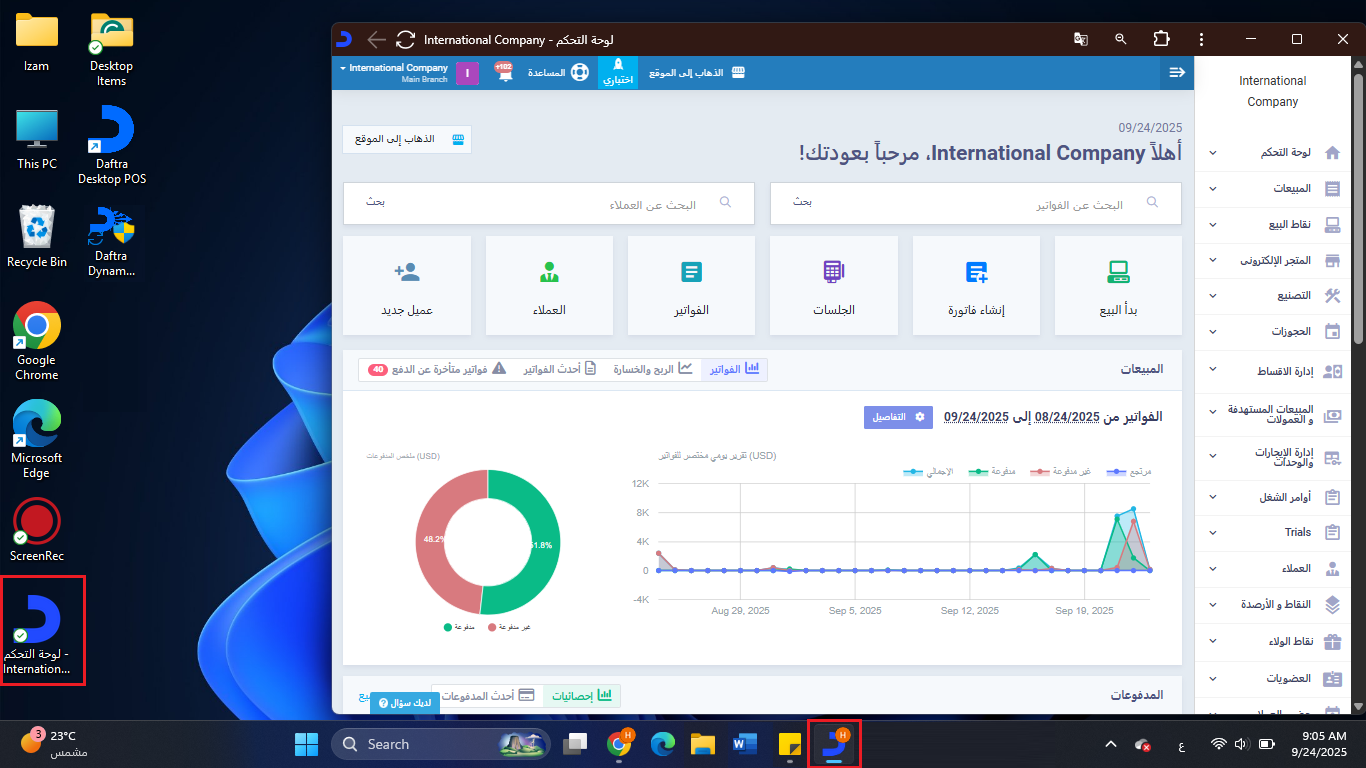Click the reload icon in the title bar
This screenshot has width=1366, height=768.
[x=405, y=40]
